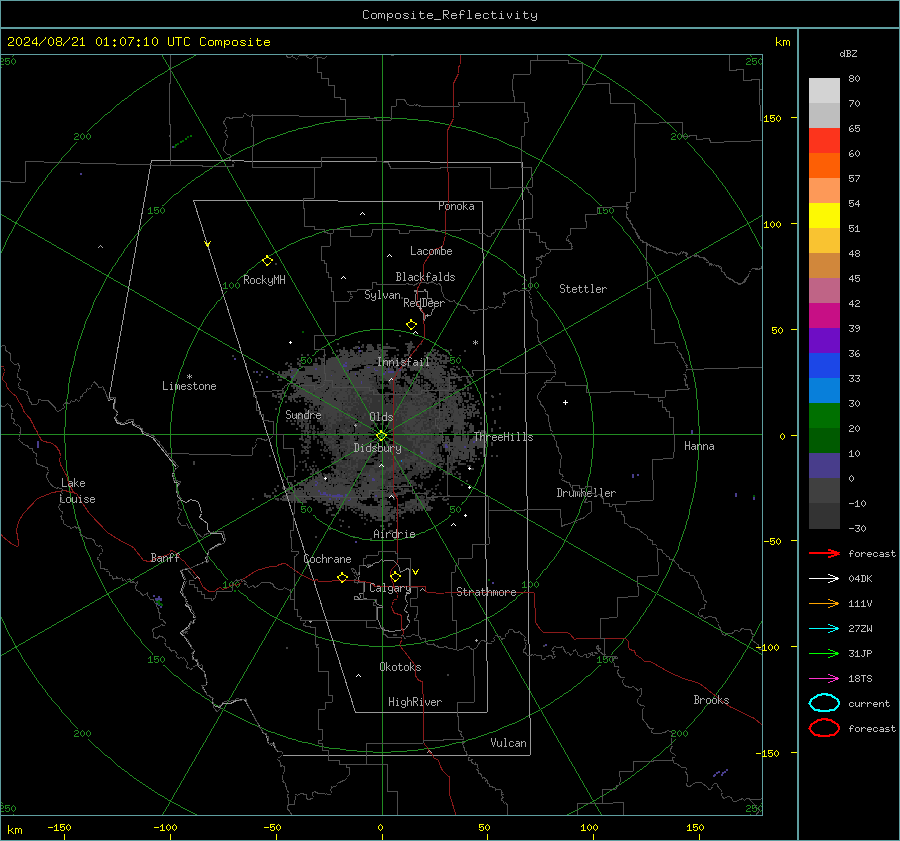Click the Cochrane label
Image resolution: width=900 pixels, height=841 pixels.
point(327,559)
